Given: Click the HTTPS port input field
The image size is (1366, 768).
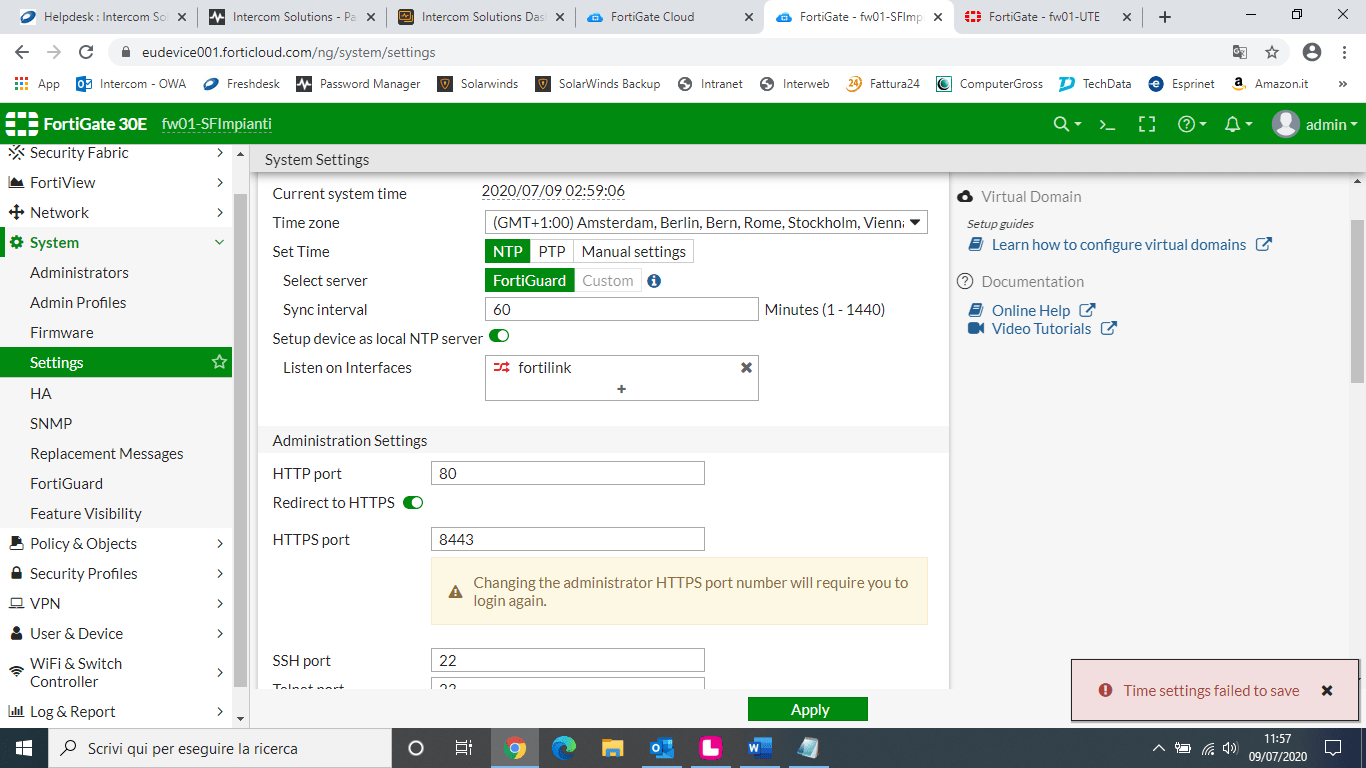Looking at the screenshot, I should (567, 539).
